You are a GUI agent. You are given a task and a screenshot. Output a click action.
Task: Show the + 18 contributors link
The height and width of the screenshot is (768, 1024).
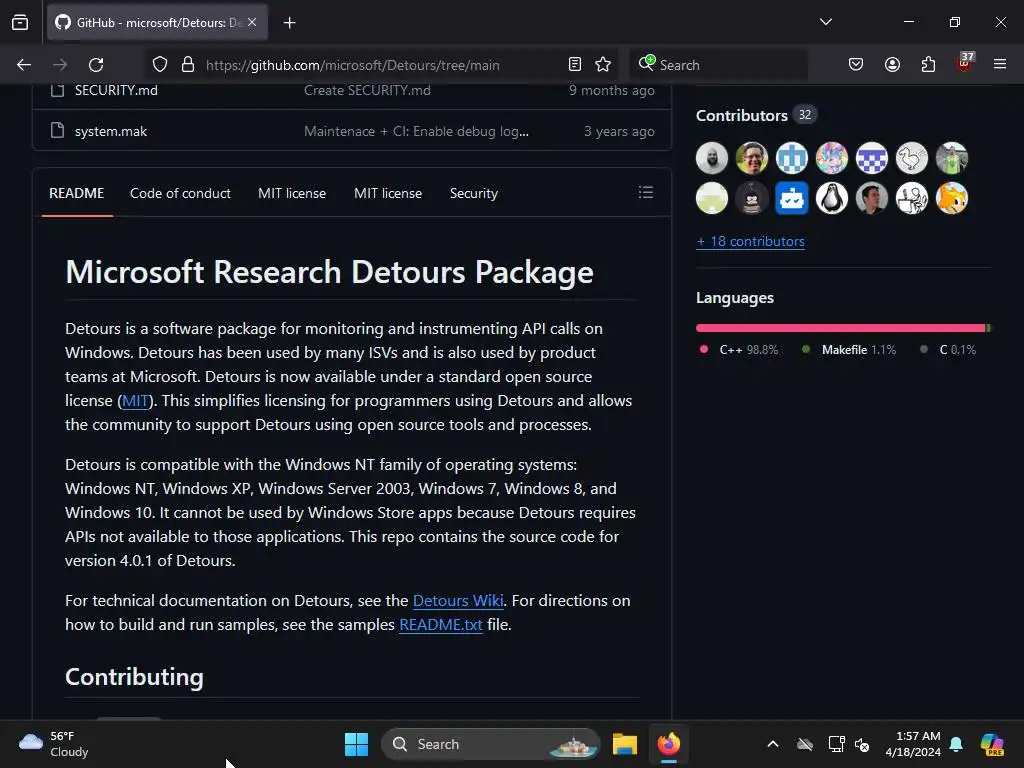pos(750,241)
